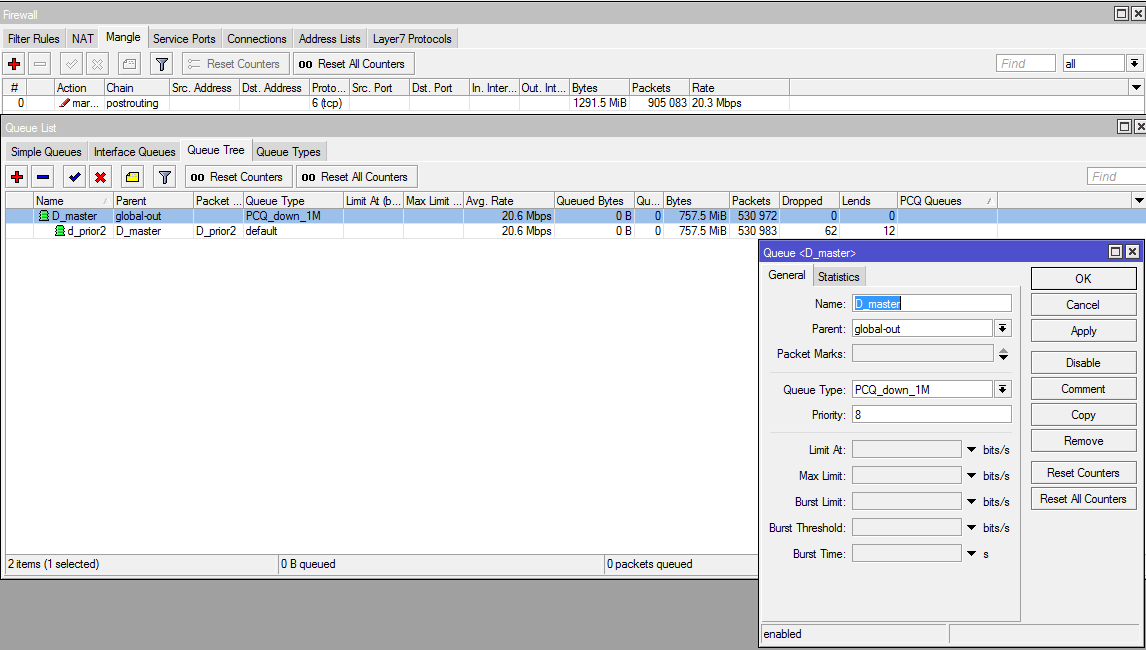This screenshot has width=1146, height=650.
Task: Open Firewall find scope 'all' dropdown
Action: [x=1134, y=64]
